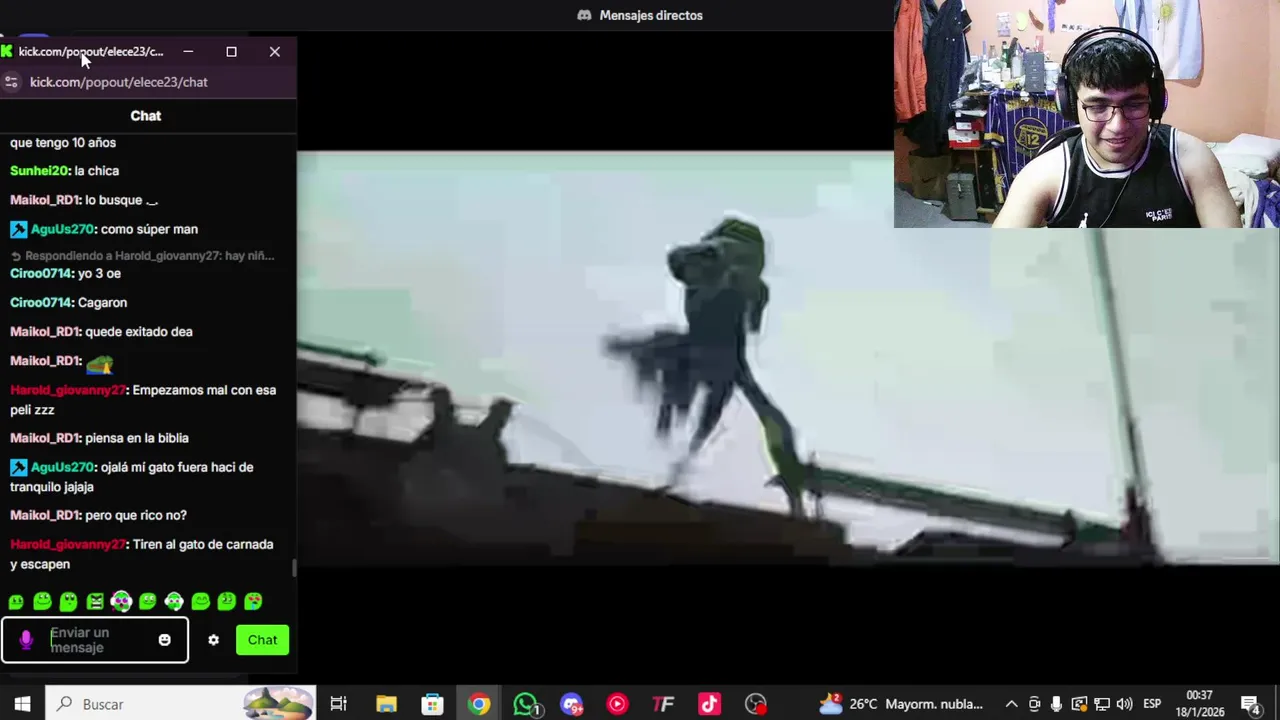Open the emoji picker smiley icon
Screen dimensions: 1280x720
click(x=164, y=640)
